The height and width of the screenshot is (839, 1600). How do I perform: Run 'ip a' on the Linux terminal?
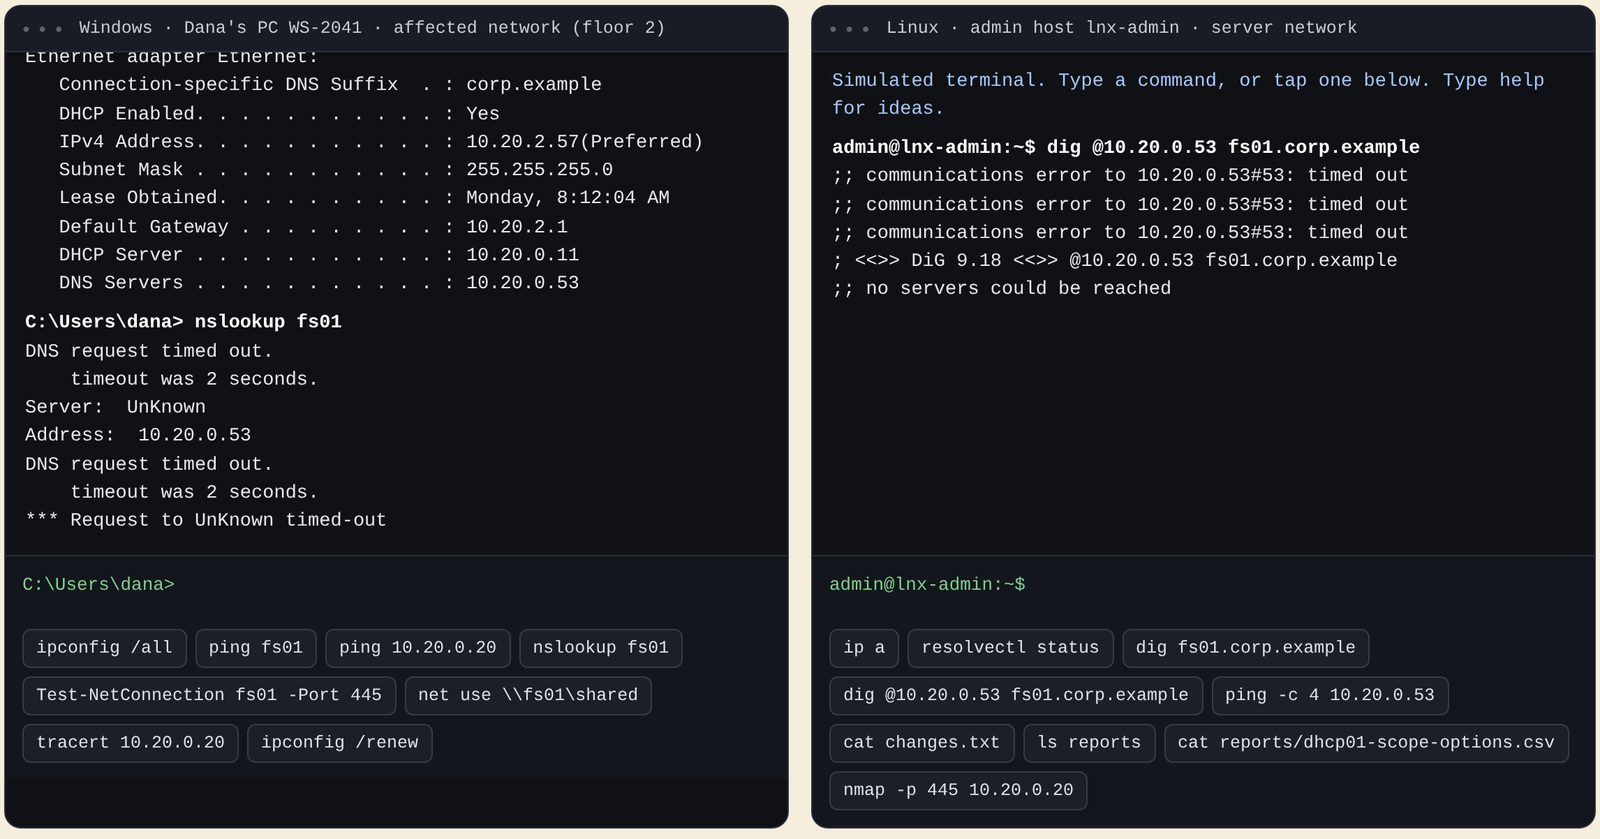coord(864,648)
